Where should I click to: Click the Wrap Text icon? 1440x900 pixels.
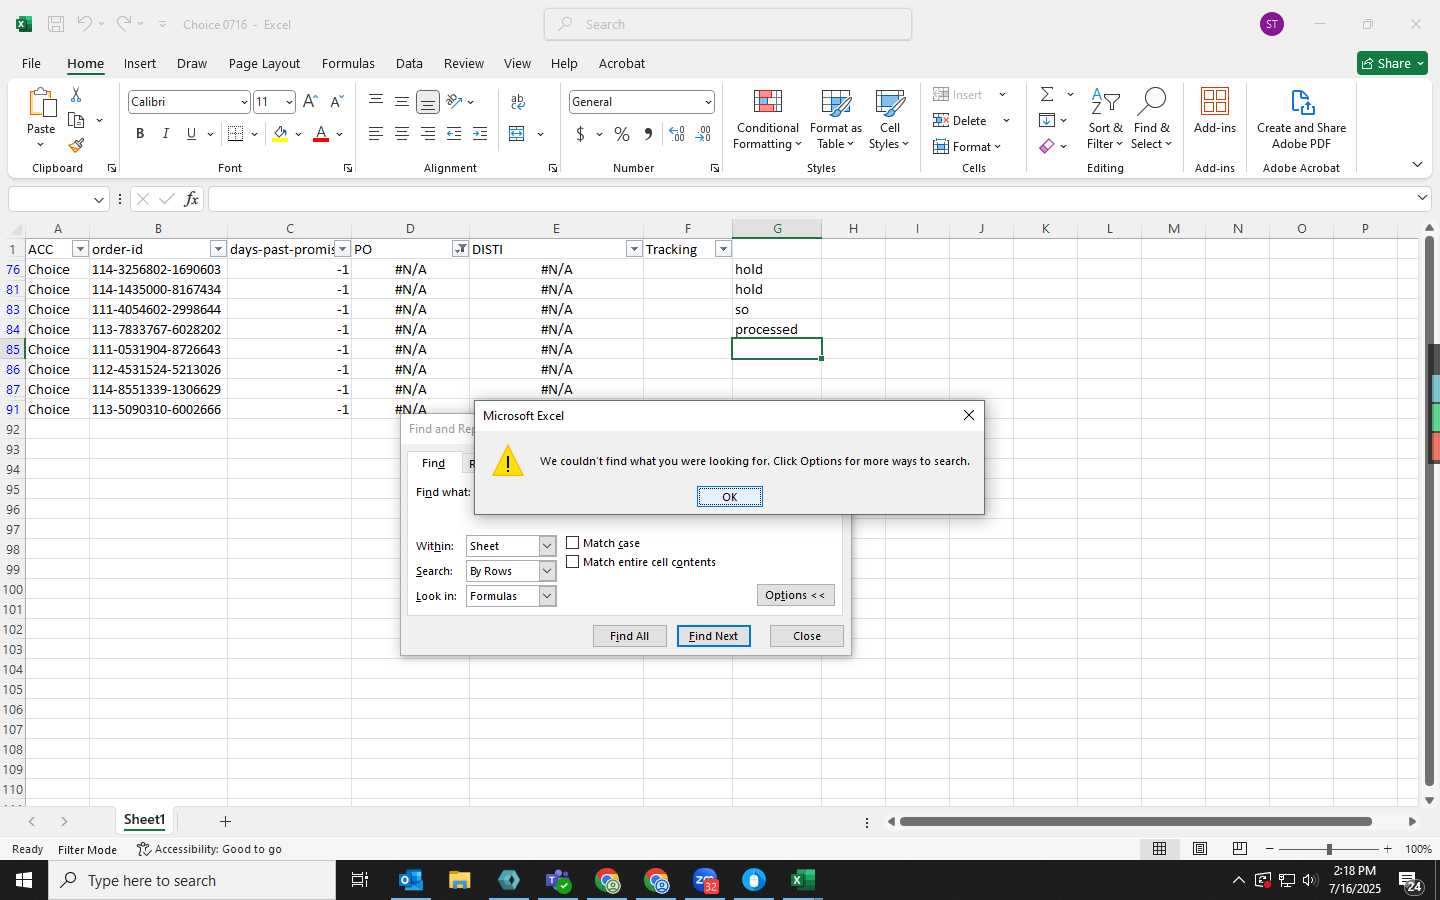(518, 102)
